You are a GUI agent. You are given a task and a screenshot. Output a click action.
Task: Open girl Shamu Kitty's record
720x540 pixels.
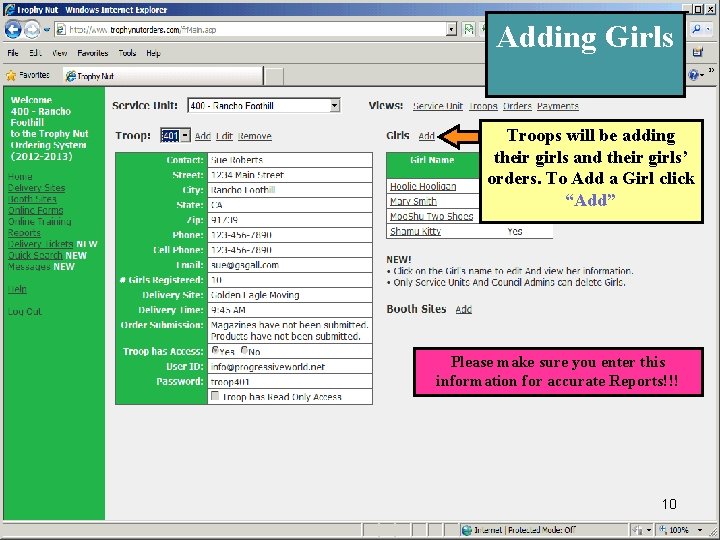[416, 231]
